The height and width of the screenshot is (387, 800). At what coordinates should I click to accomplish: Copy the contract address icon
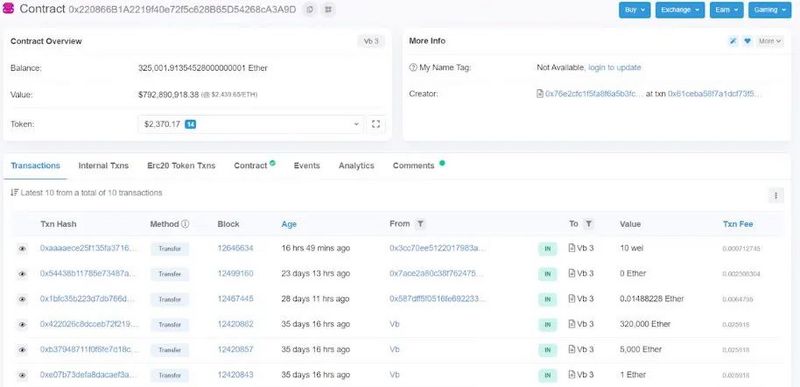309,10
